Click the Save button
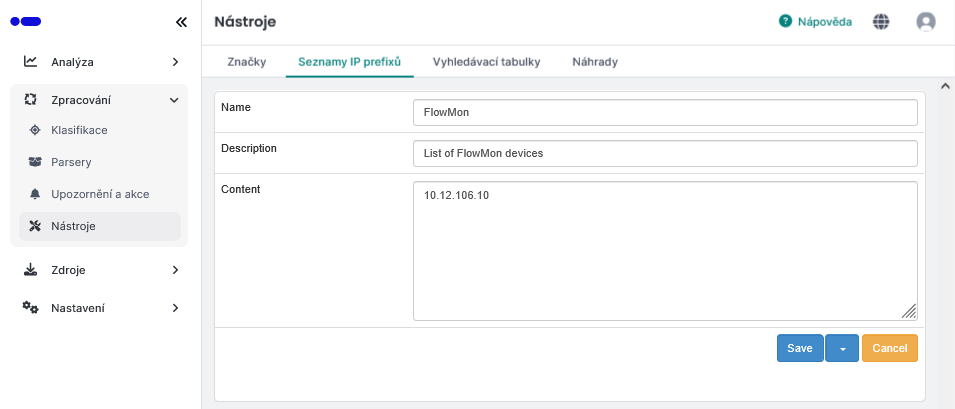The height and width of the screenshot is (409, 955). 800,348
